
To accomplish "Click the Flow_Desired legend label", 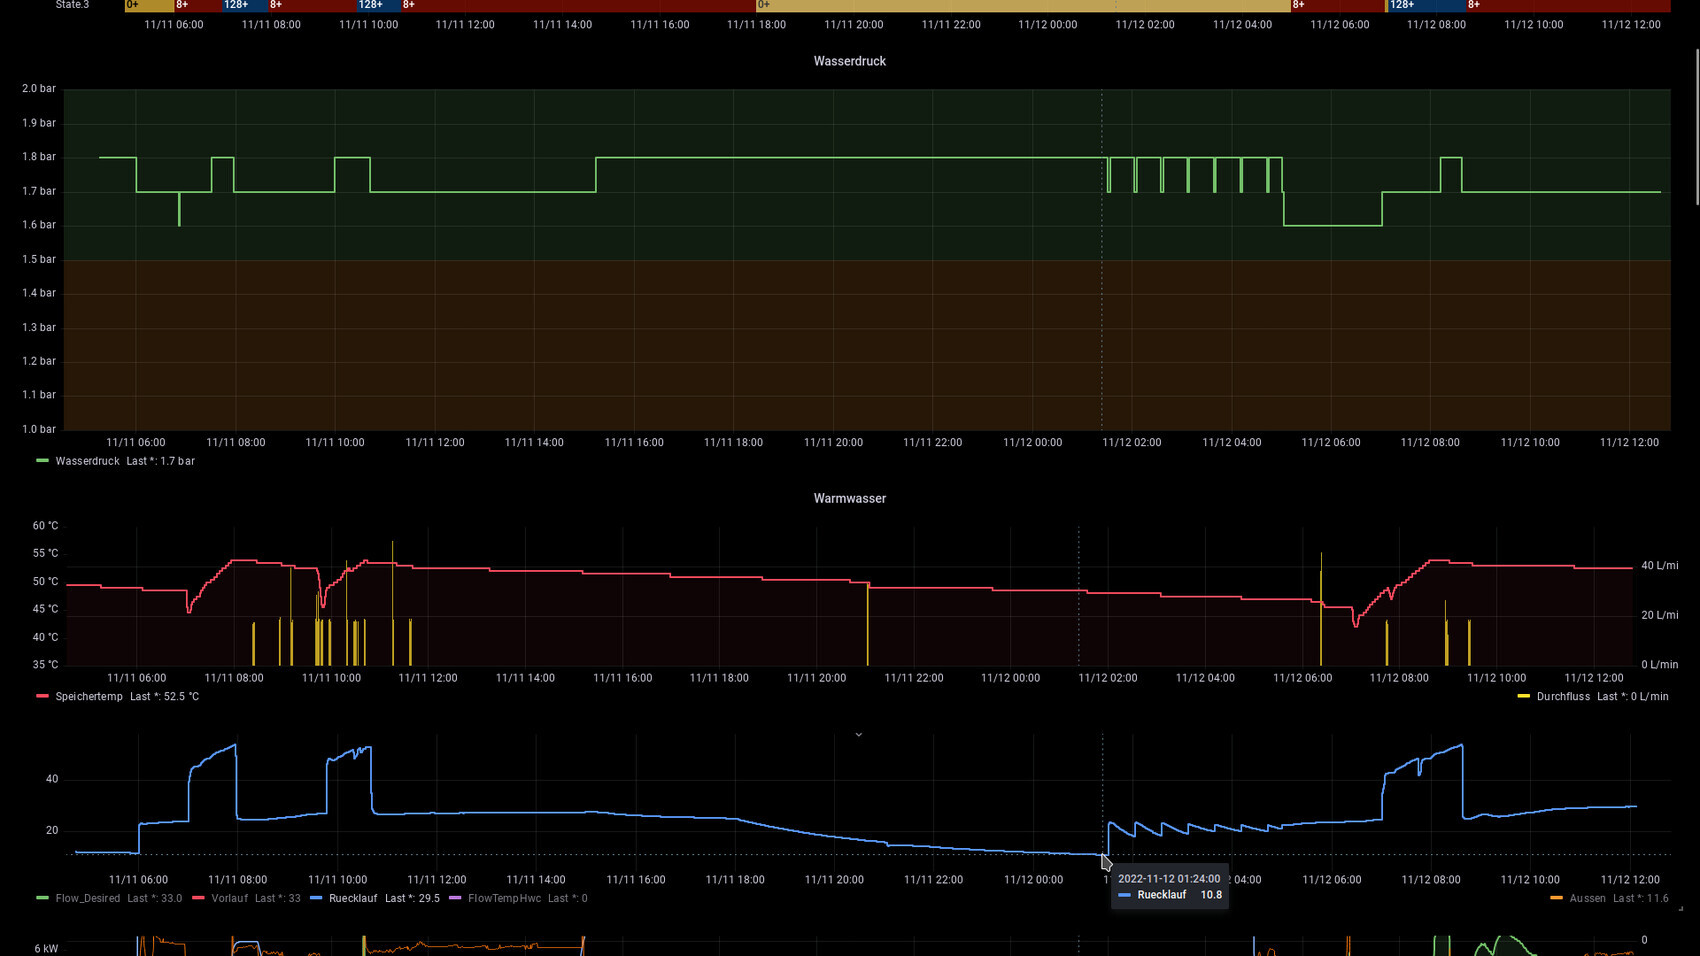I will tap(88, 898).
